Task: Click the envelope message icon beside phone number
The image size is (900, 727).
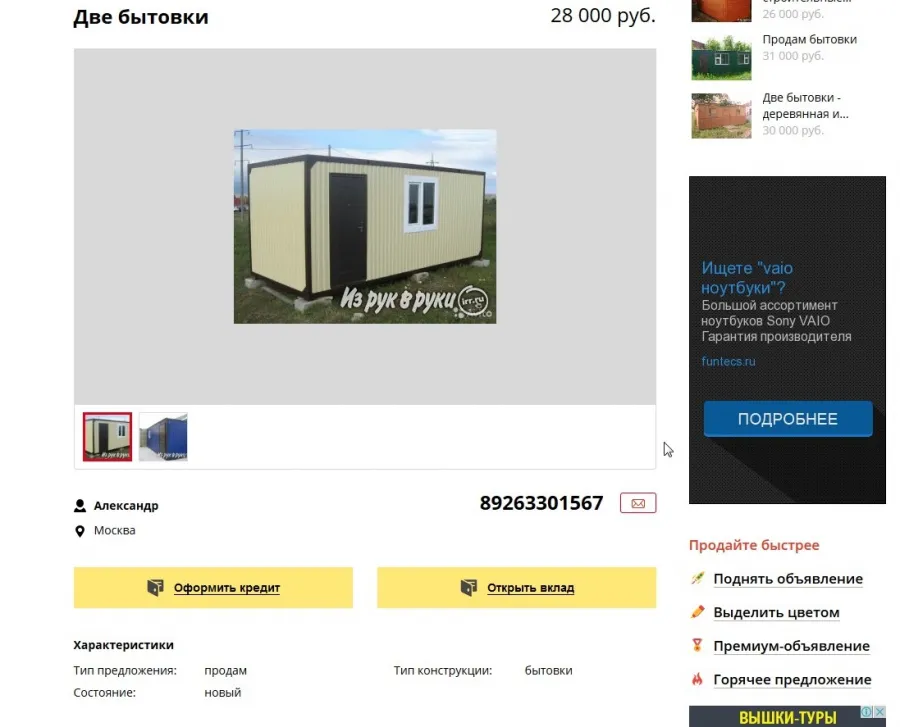Action: coord(638,503)
